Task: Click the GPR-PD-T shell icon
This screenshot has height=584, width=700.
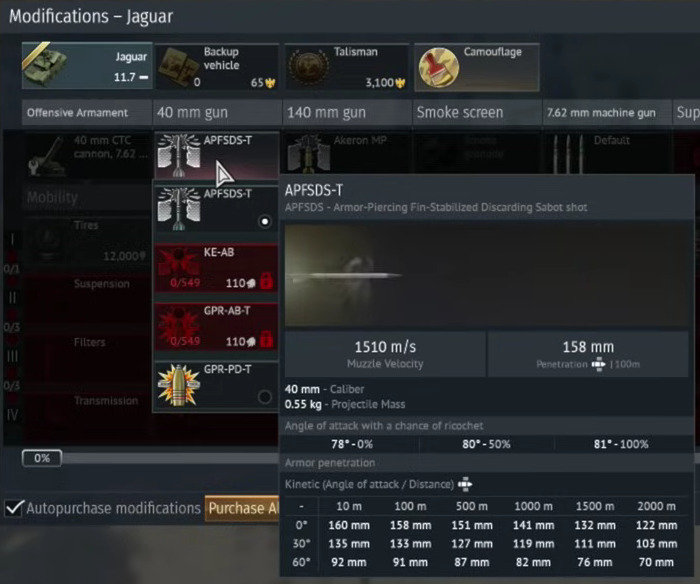Action: tap(176, 386)
